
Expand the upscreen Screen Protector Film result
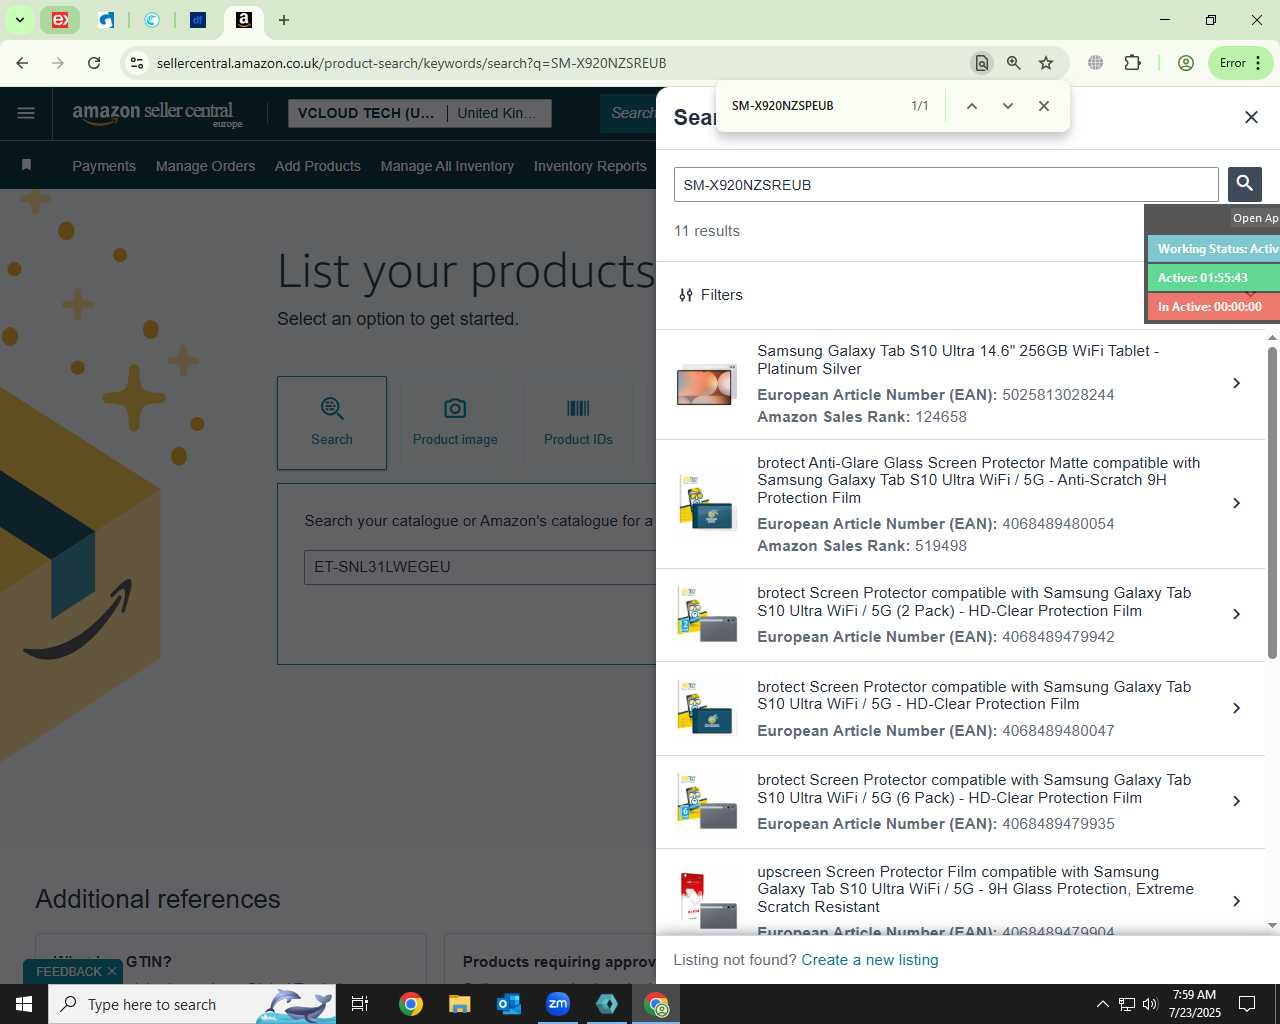[x=1236, y=901]
